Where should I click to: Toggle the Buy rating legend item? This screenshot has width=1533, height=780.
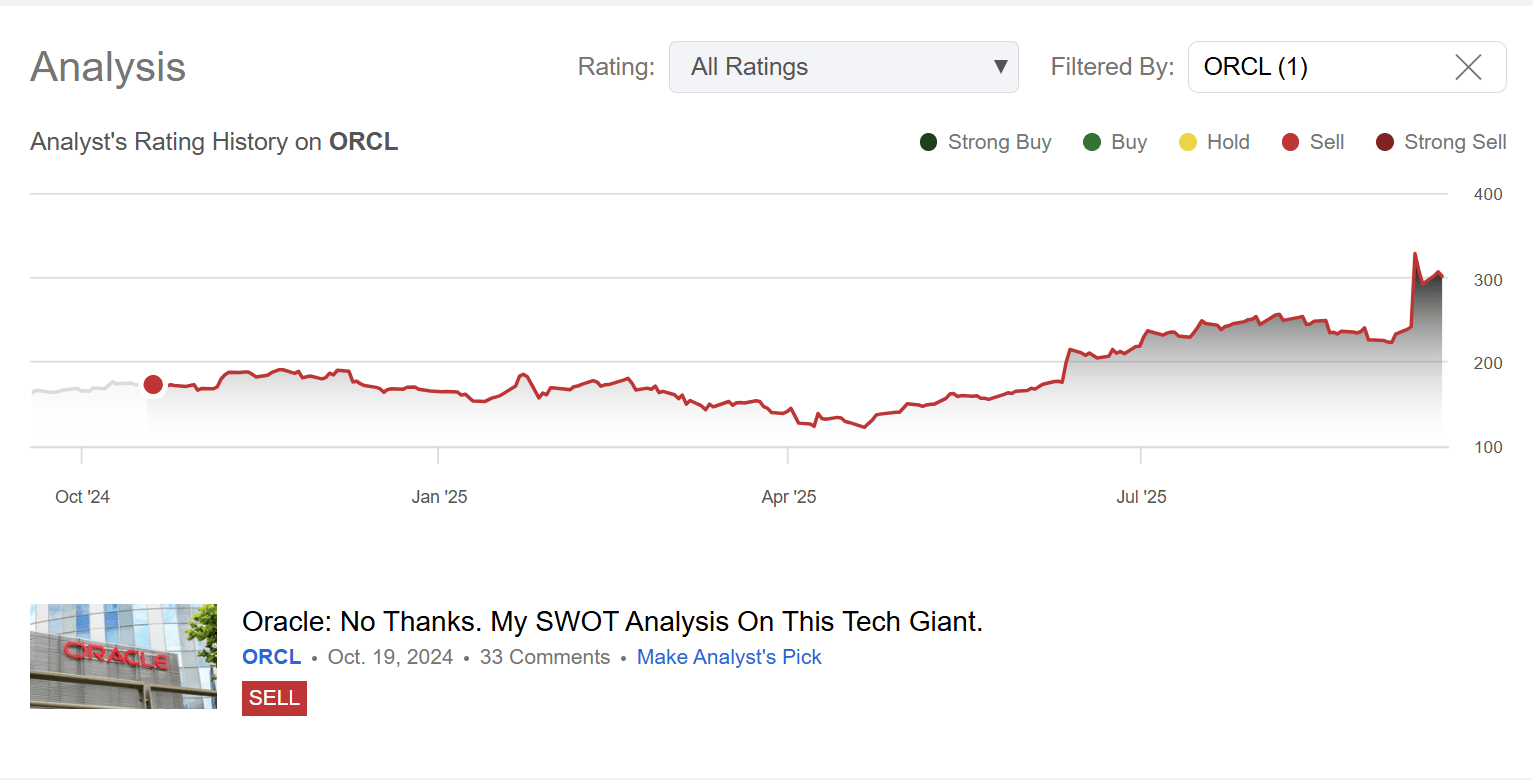1114,142
